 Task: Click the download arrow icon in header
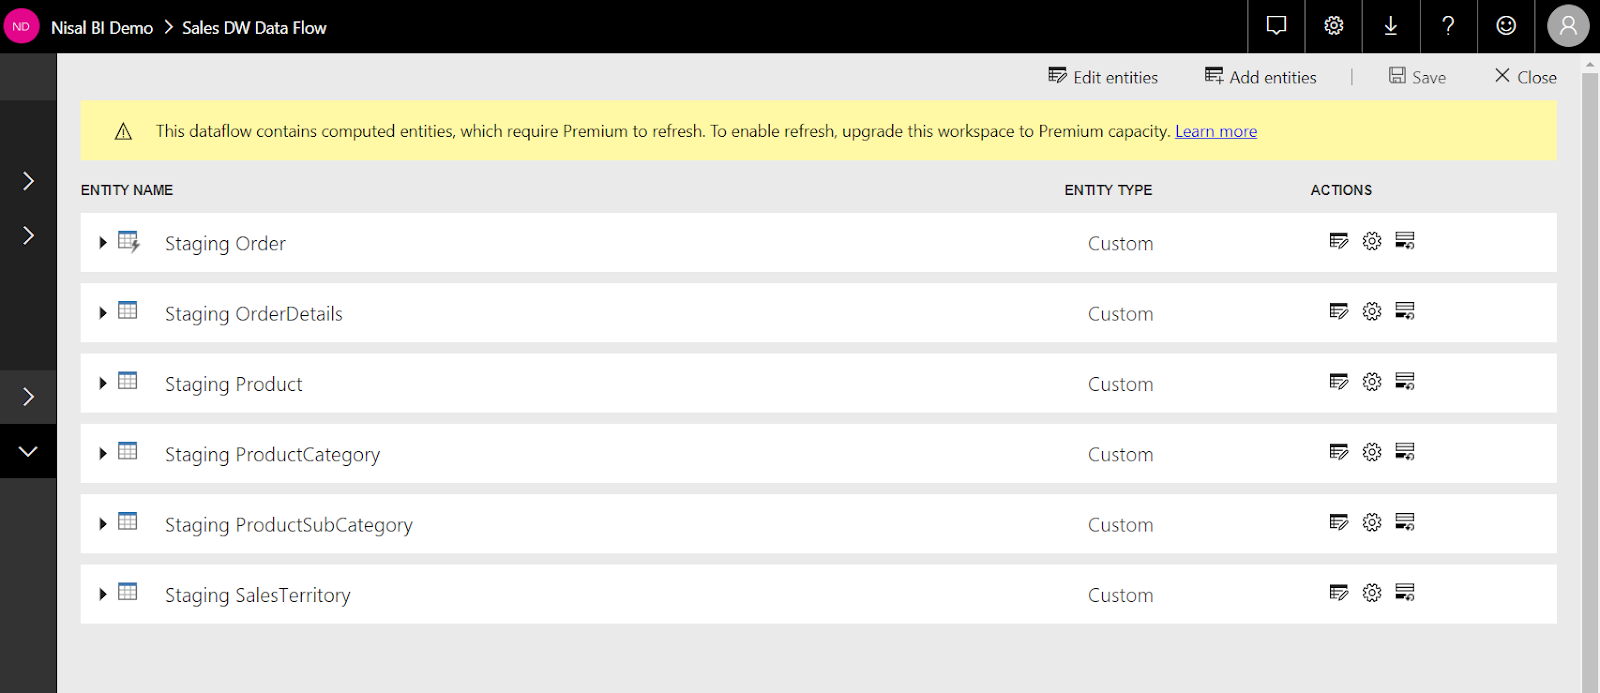[1391, 26]
